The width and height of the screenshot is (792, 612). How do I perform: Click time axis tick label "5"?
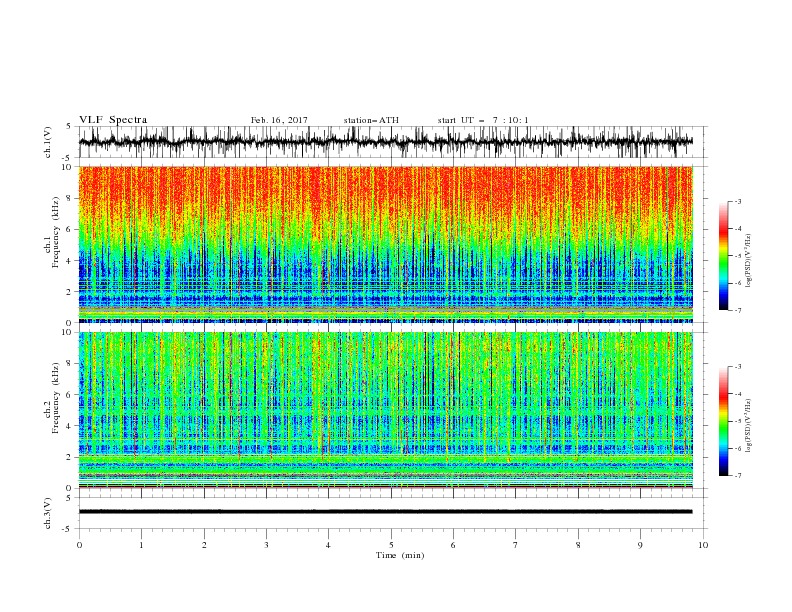(x=391, y=545)
